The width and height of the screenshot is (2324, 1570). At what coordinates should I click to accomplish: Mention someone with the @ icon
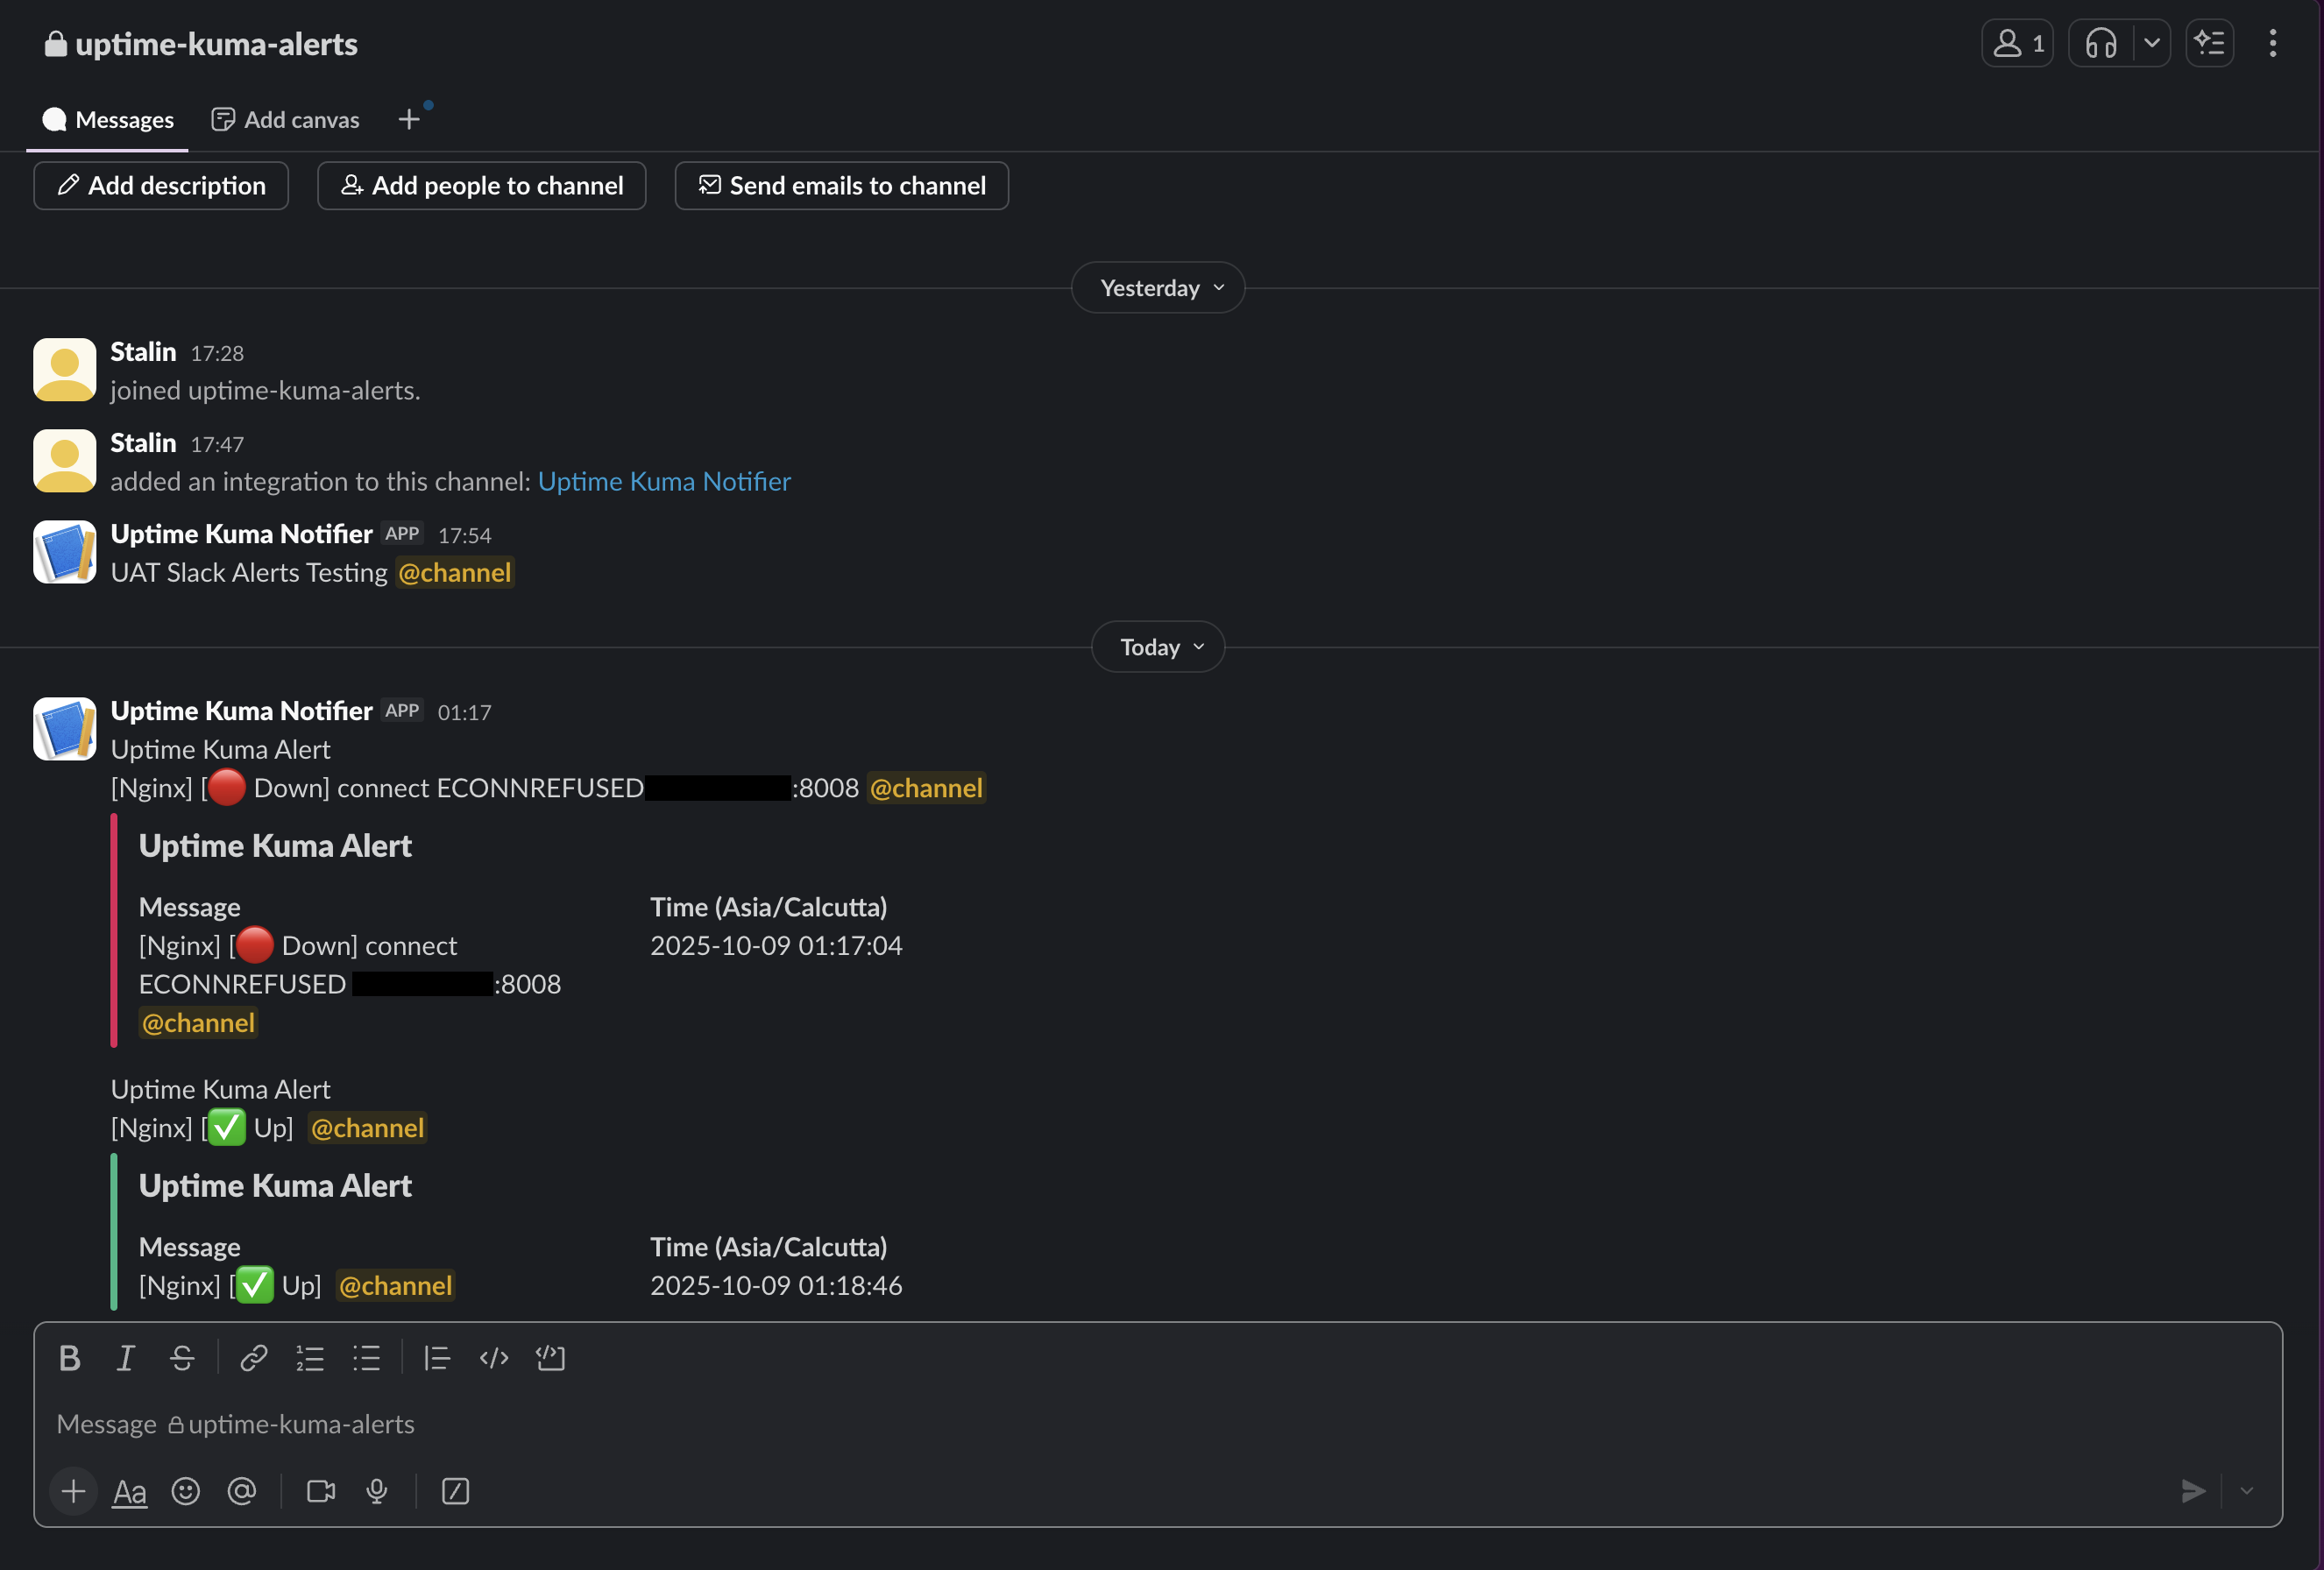coord(242,1491)
